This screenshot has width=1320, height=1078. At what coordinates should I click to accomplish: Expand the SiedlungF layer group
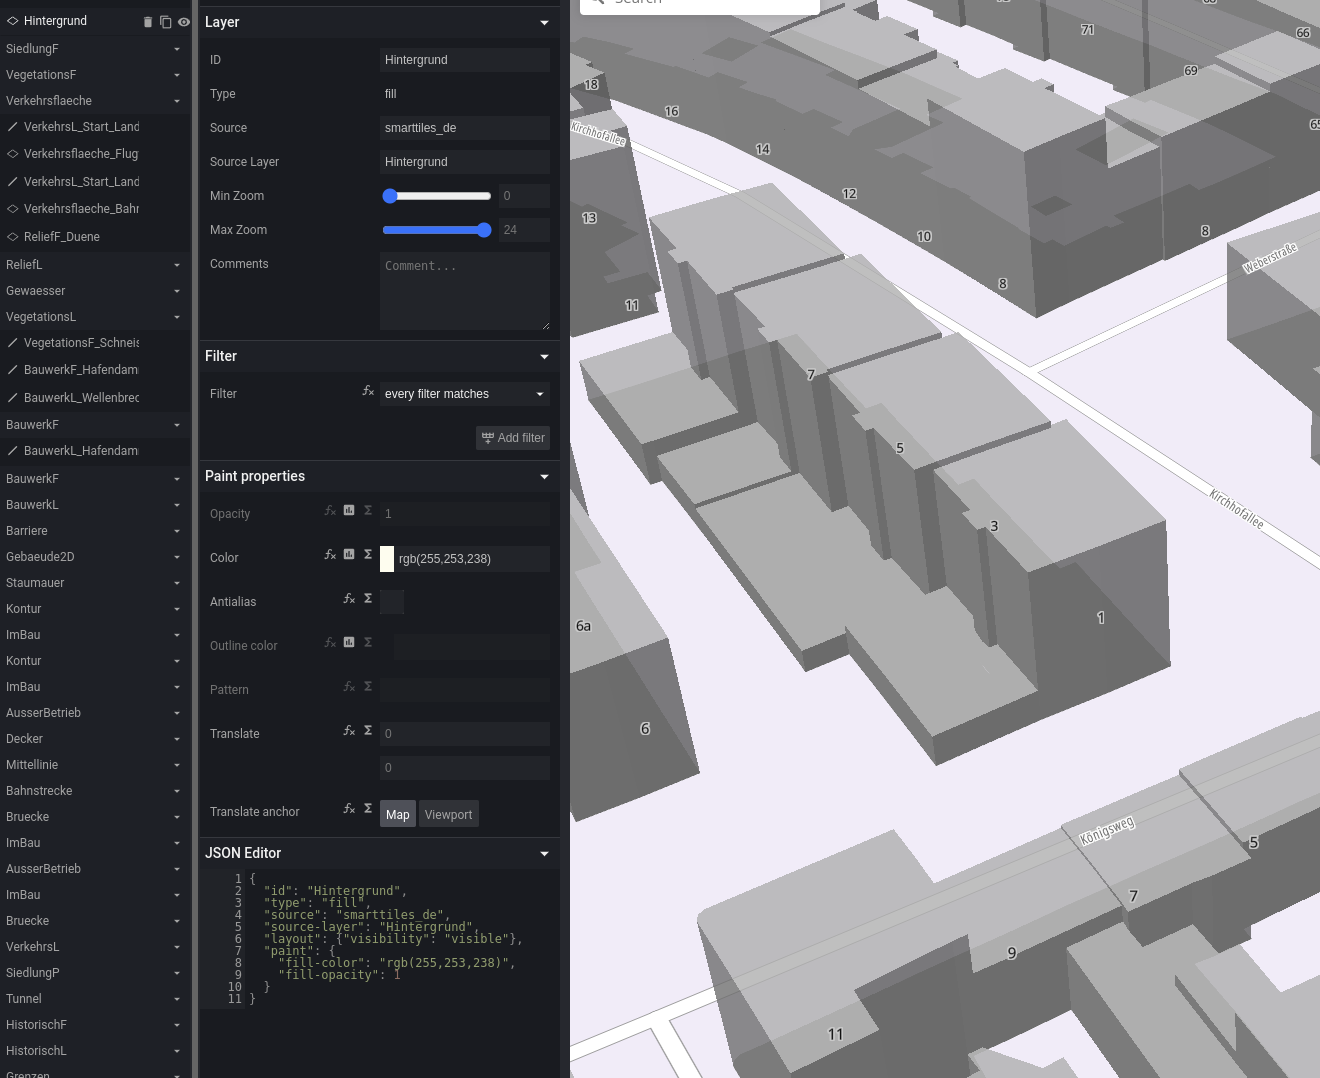(x=177, y=49)
